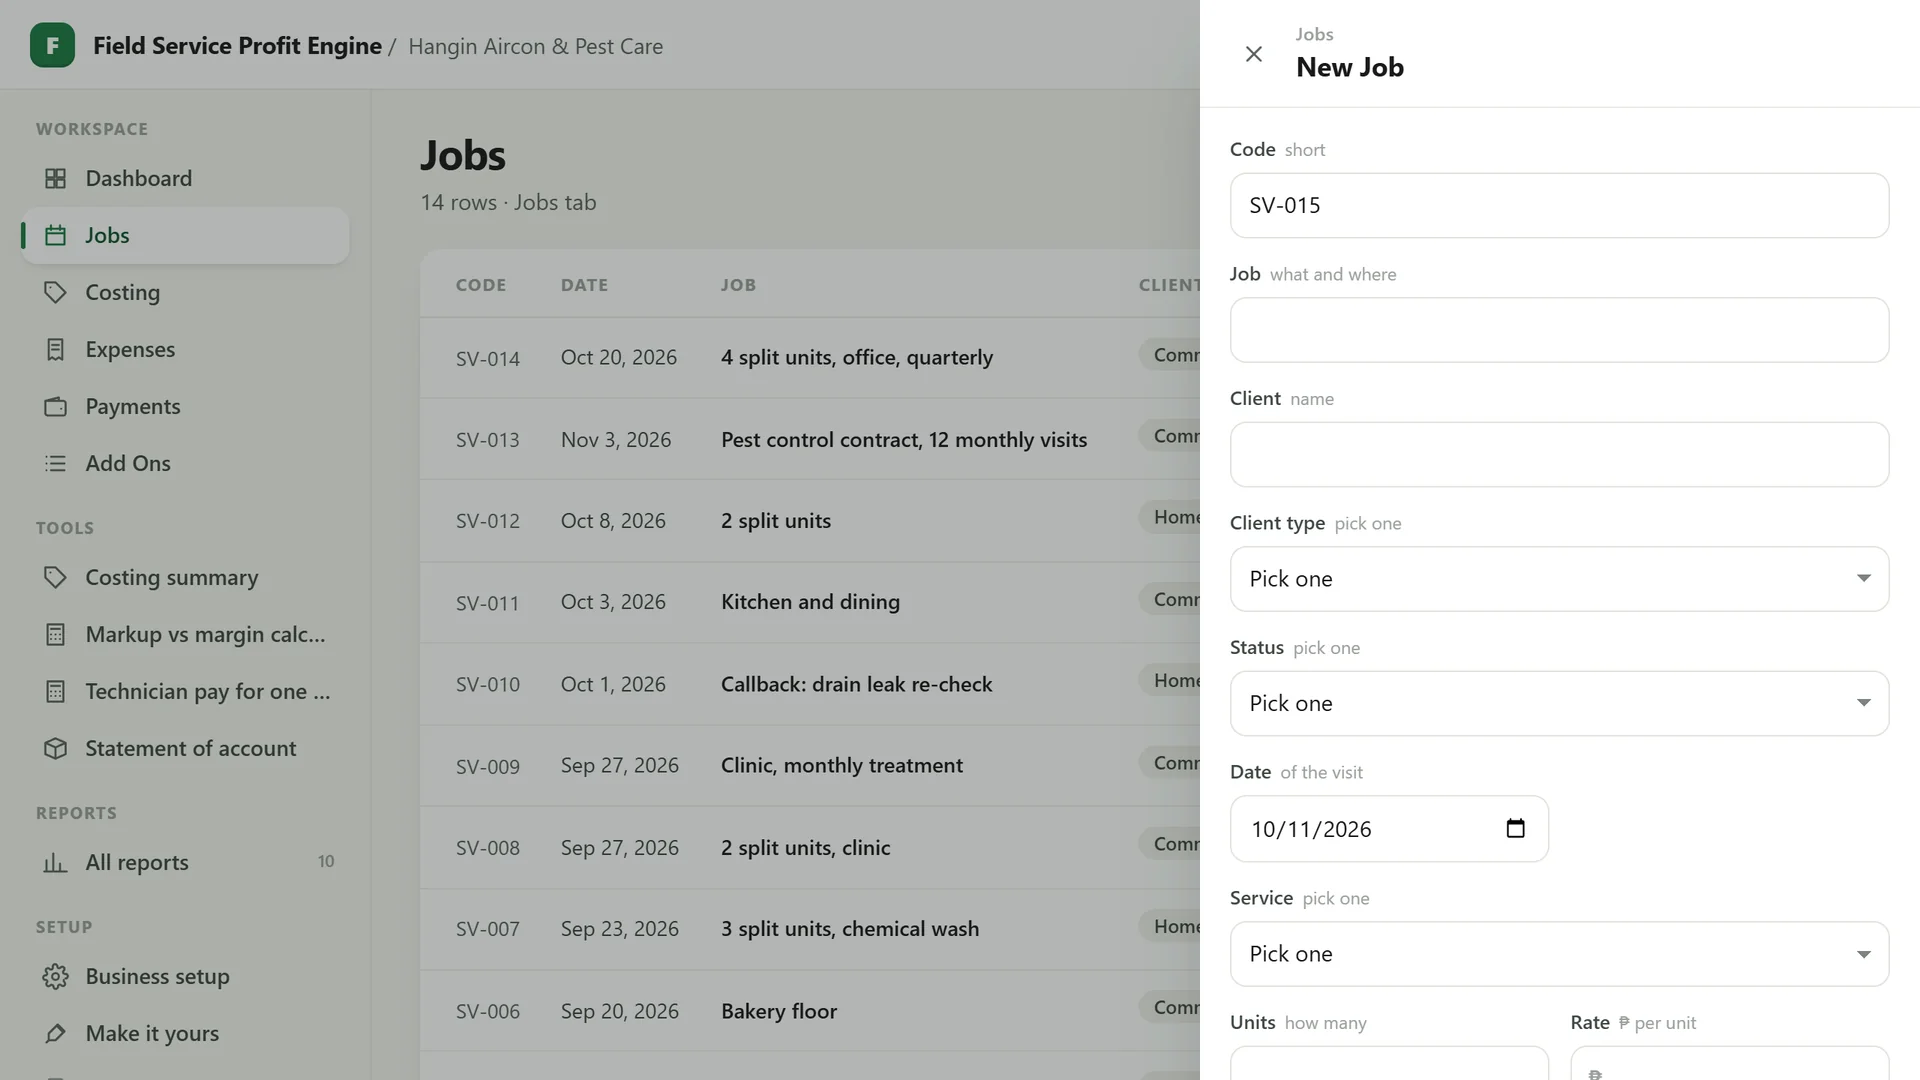Click the Payments wallet icon

click(56, 406)
